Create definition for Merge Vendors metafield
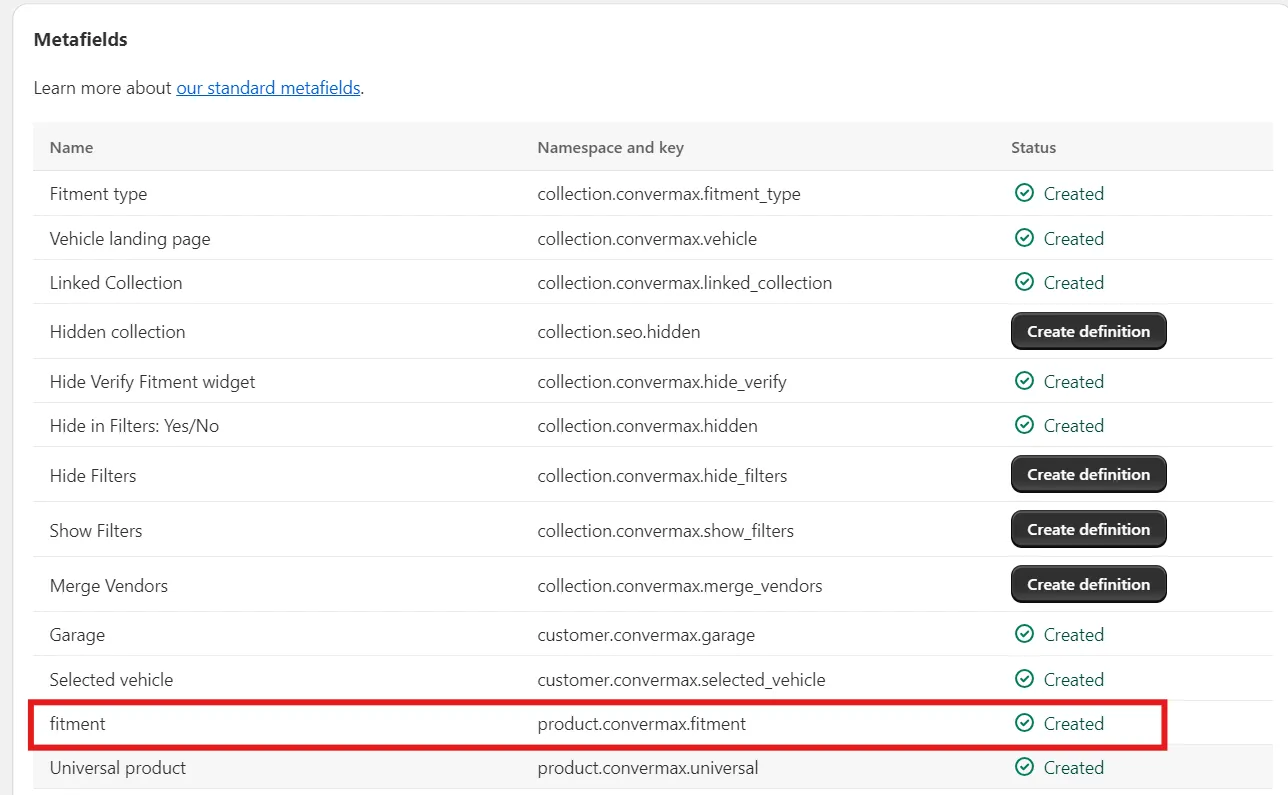Screen dimensions: 1288x795 pos(1088,584)
